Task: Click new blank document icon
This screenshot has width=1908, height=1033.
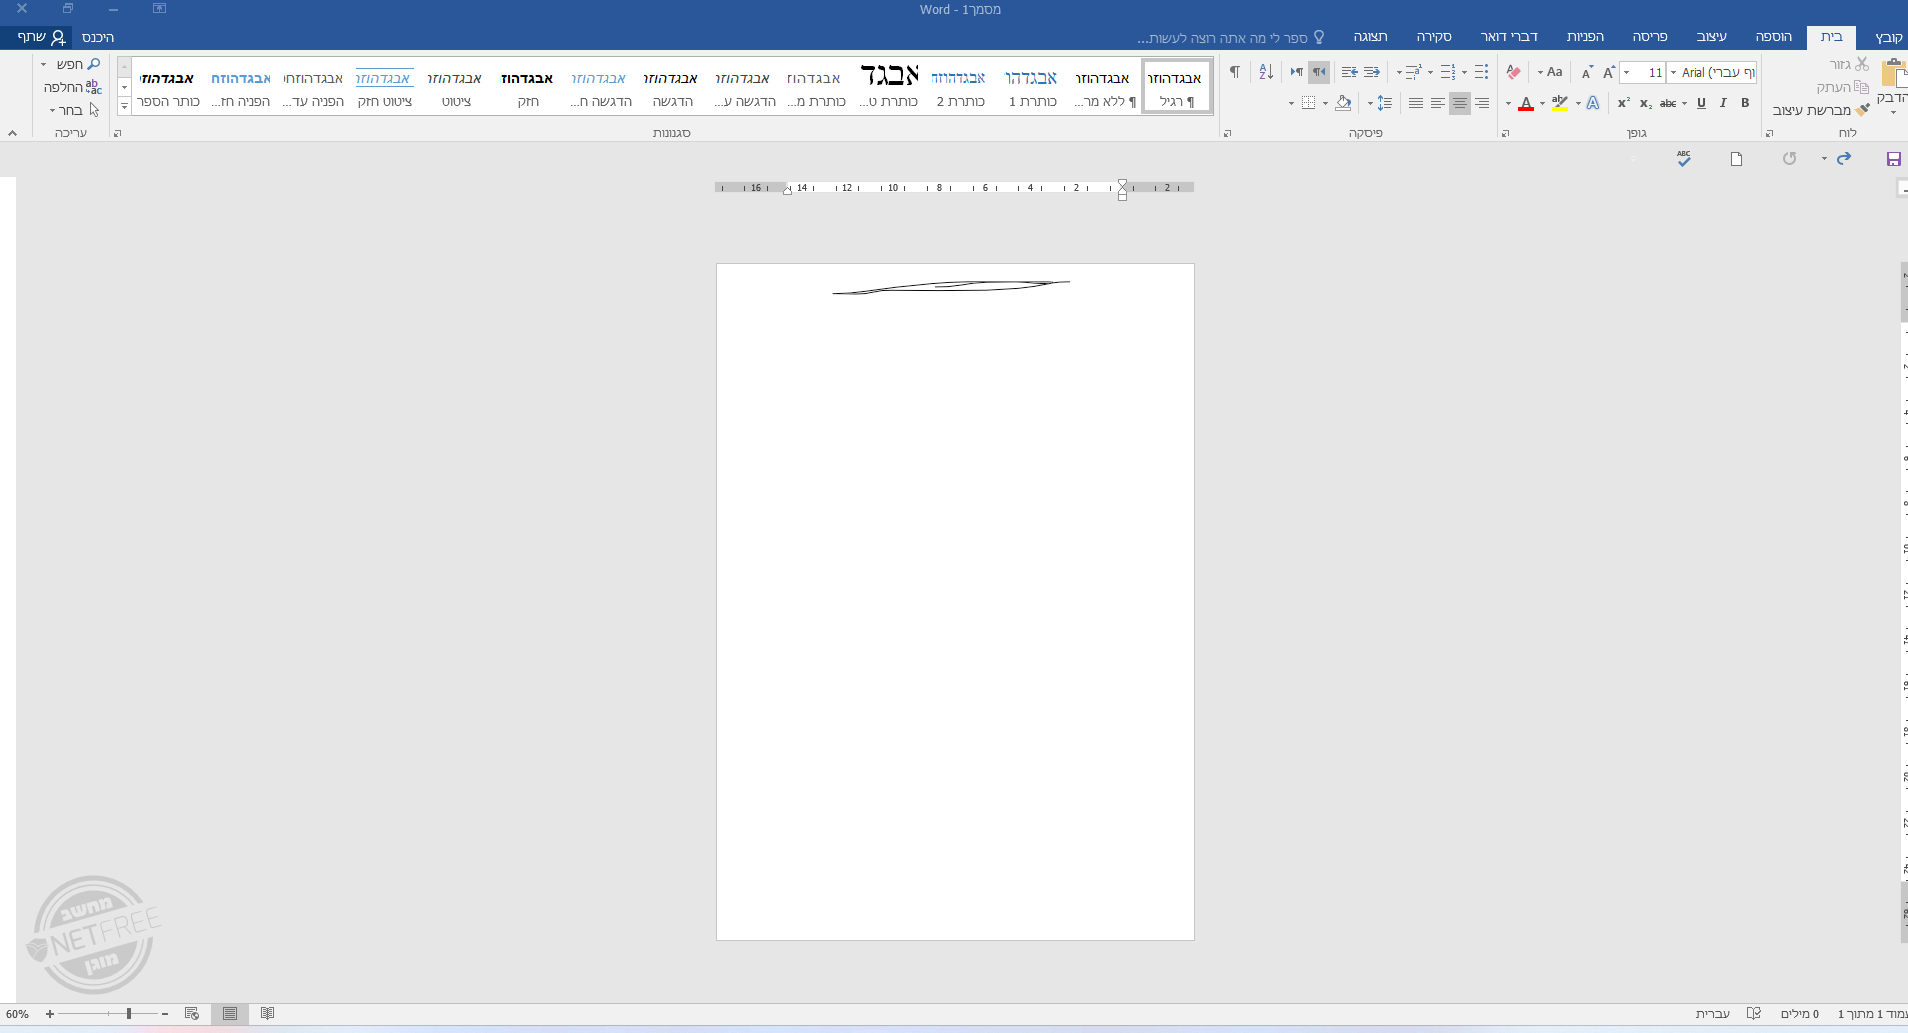Action: pos(1736,159)
